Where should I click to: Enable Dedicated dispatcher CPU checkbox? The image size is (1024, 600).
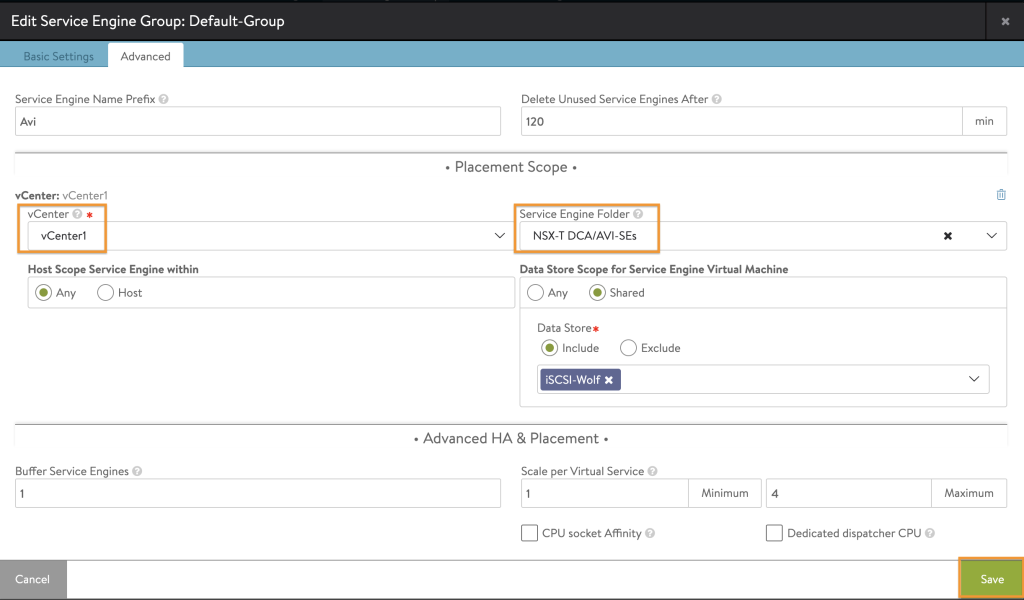coord(774,533)
